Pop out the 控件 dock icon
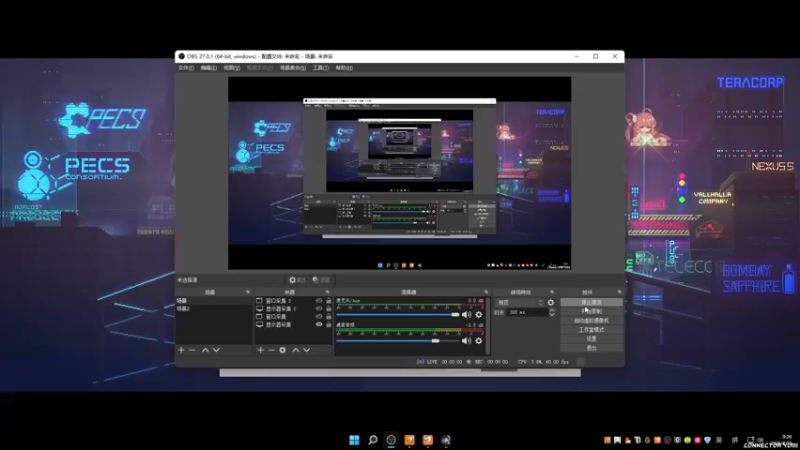800x450 pixels. [x=619, y=292]
